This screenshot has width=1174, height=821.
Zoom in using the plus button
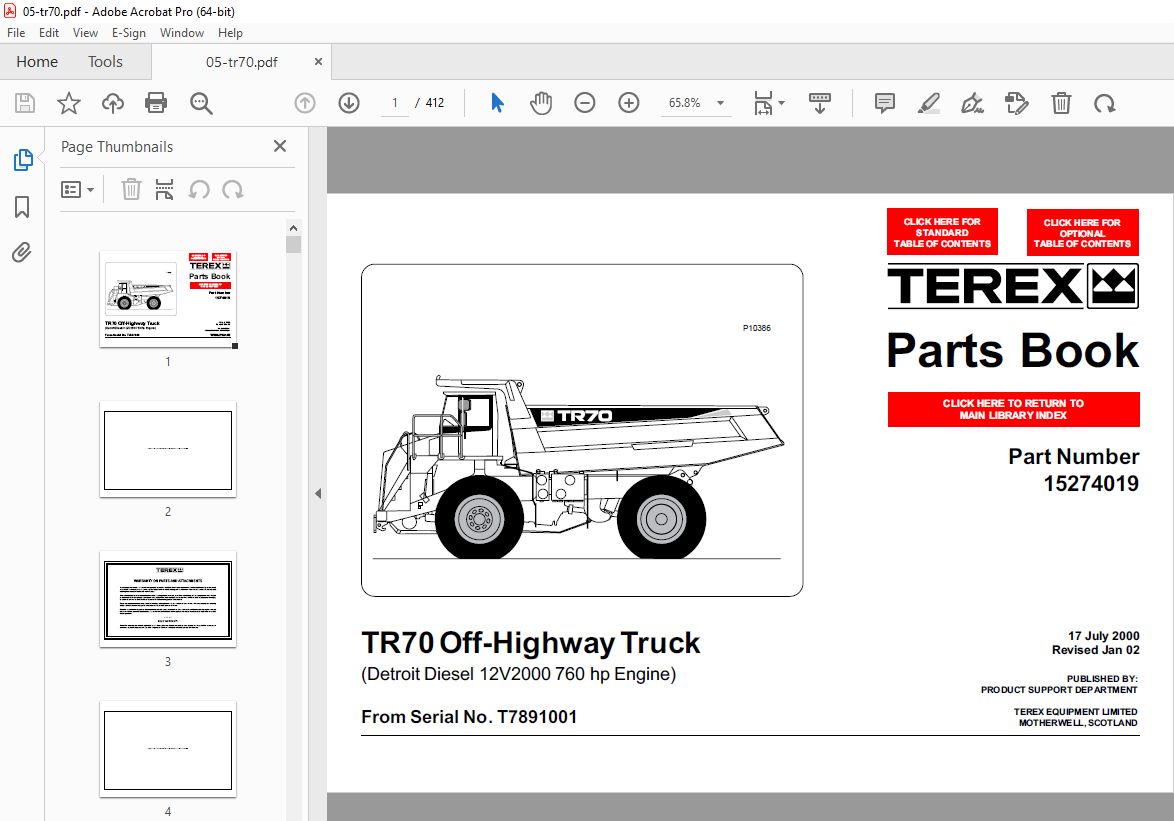coord(629,103)
